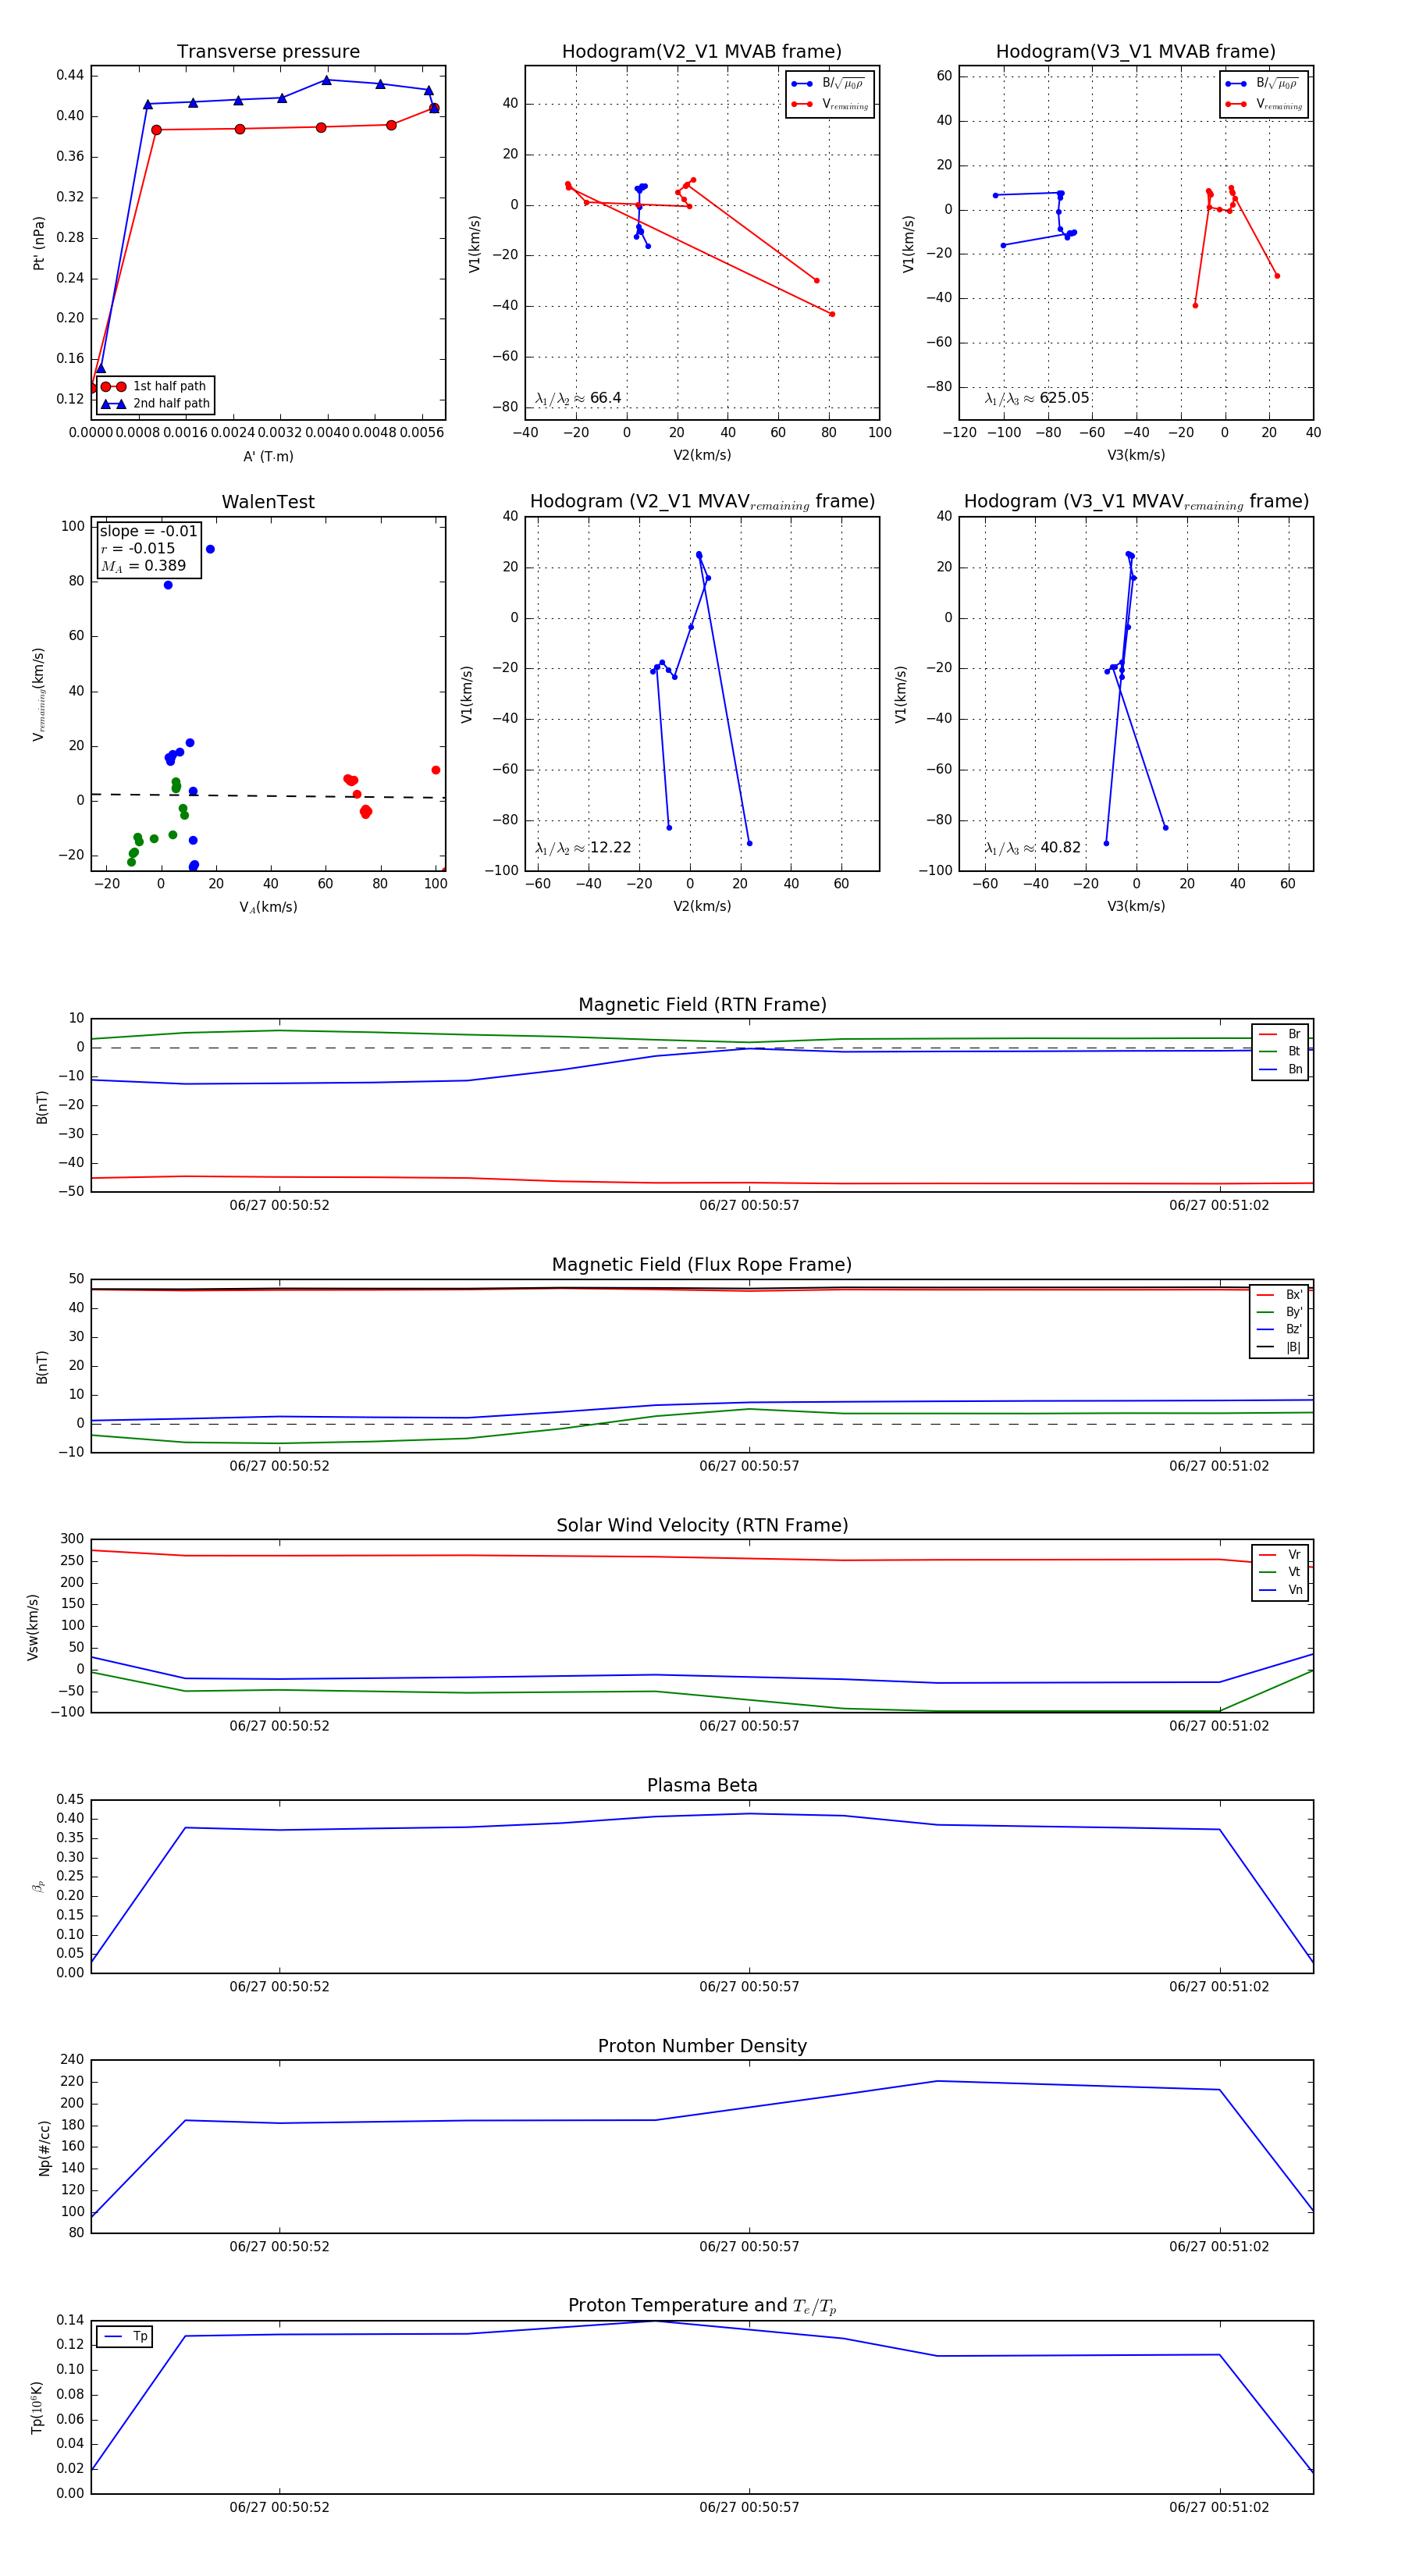Click the 'M_A = 0.389' annotation
Screen dimensions: 1405x2576
pyautogui.click(x=143, y=566)
